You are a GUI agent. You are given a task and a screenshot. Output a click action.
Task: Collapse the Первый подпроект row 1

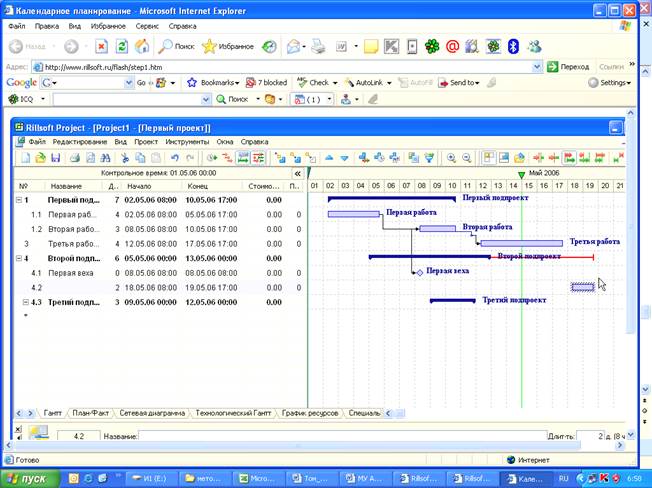tap(19, 200)
